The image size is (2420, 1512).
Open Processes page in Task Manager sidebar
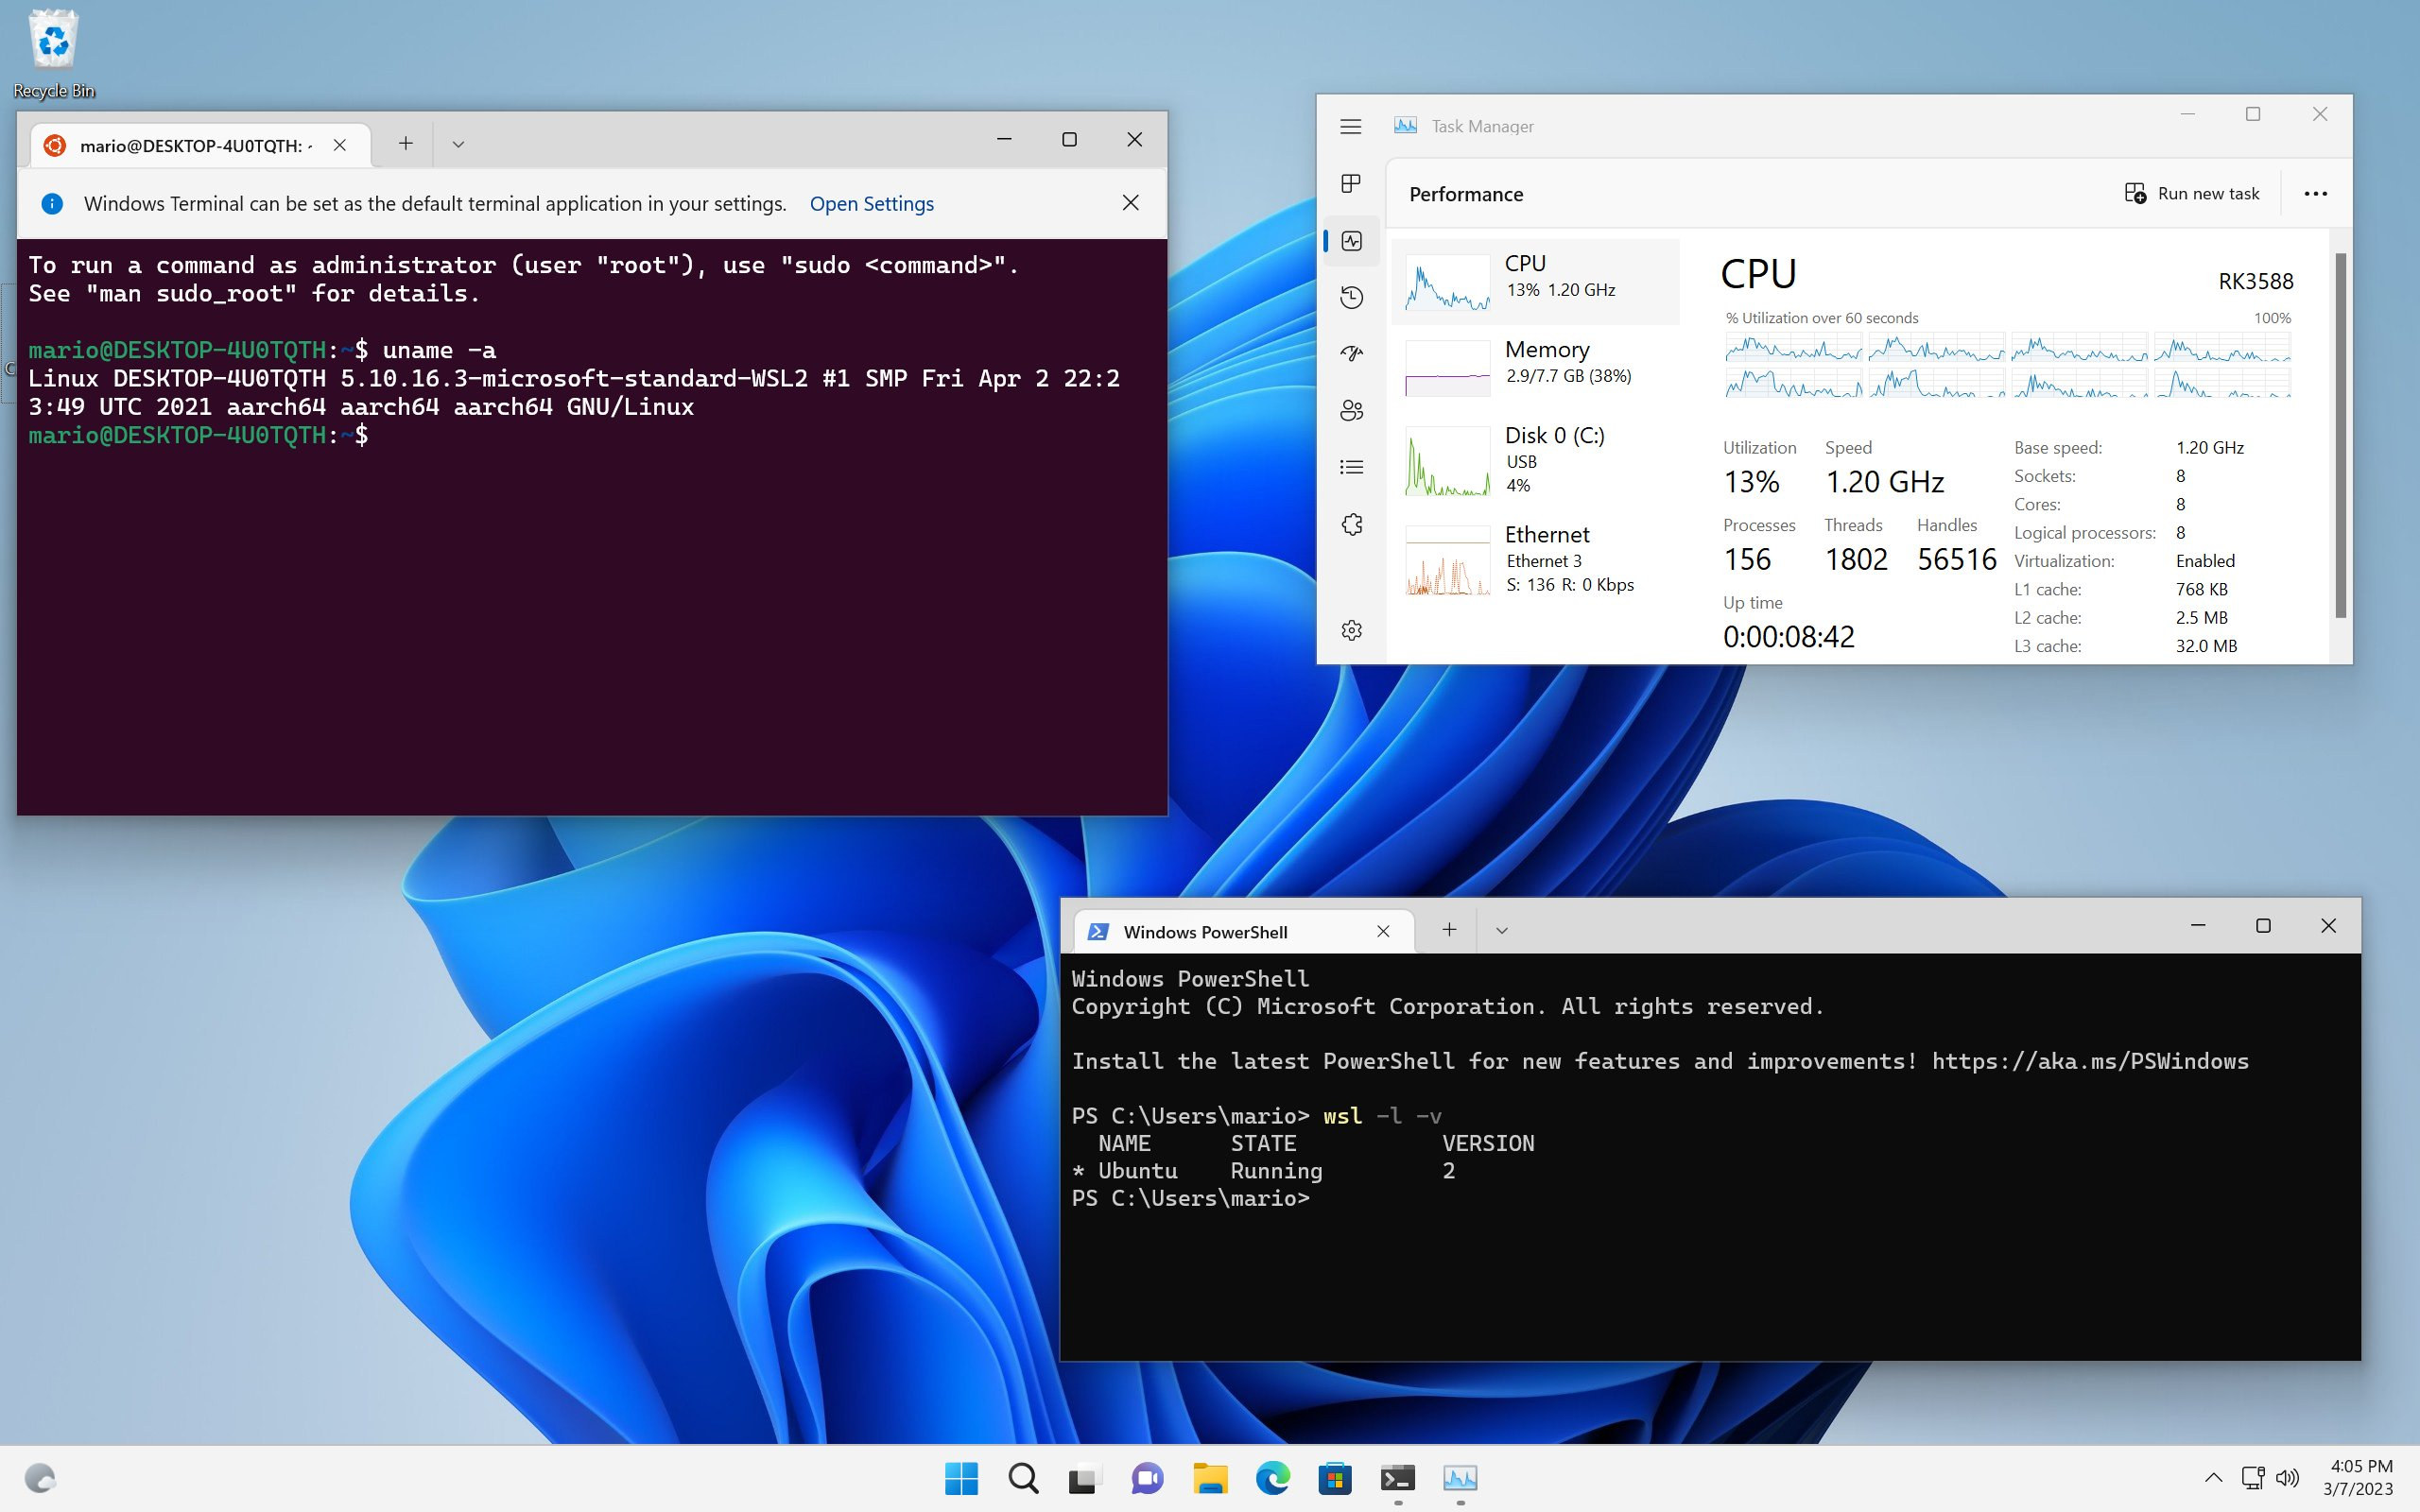point(1351,183)
